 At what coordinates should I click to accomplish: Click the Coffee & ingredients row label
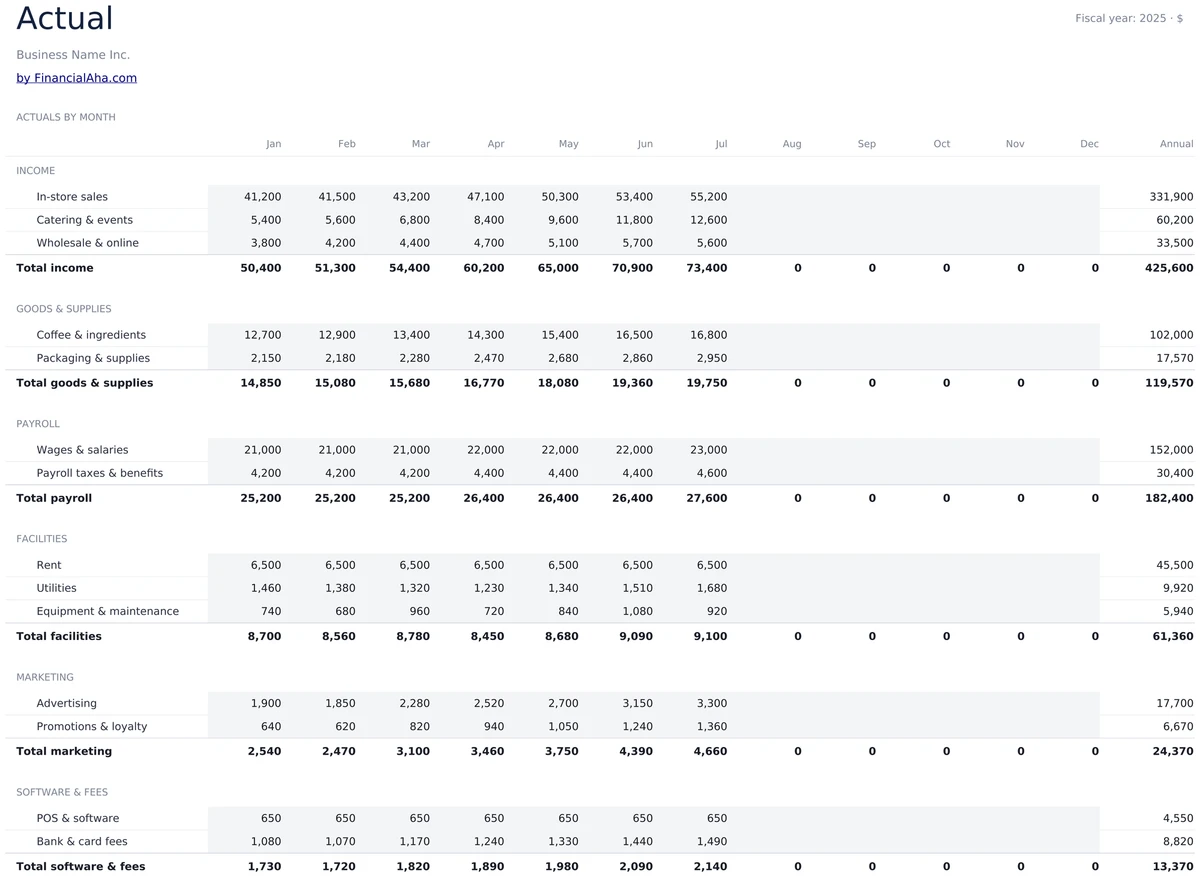[91, 335]
